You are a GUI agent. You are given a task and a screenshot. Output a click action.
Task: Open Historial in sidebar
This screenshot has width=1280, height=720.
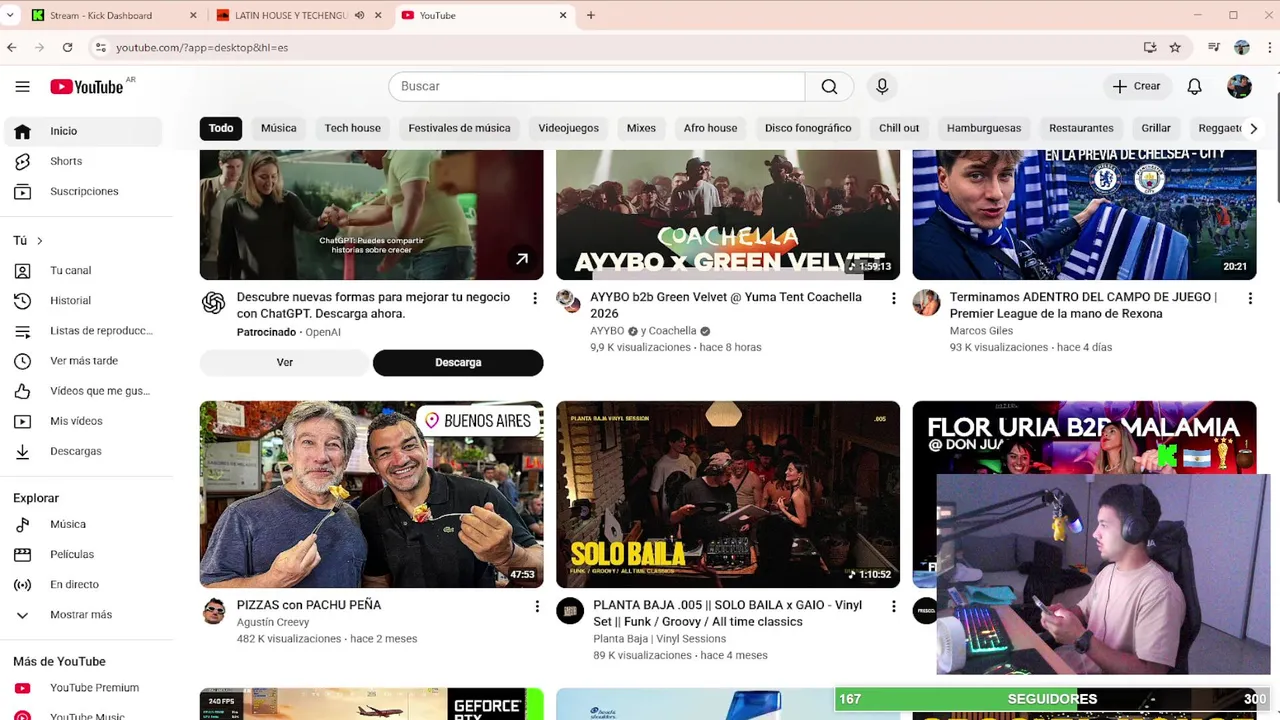82,301
